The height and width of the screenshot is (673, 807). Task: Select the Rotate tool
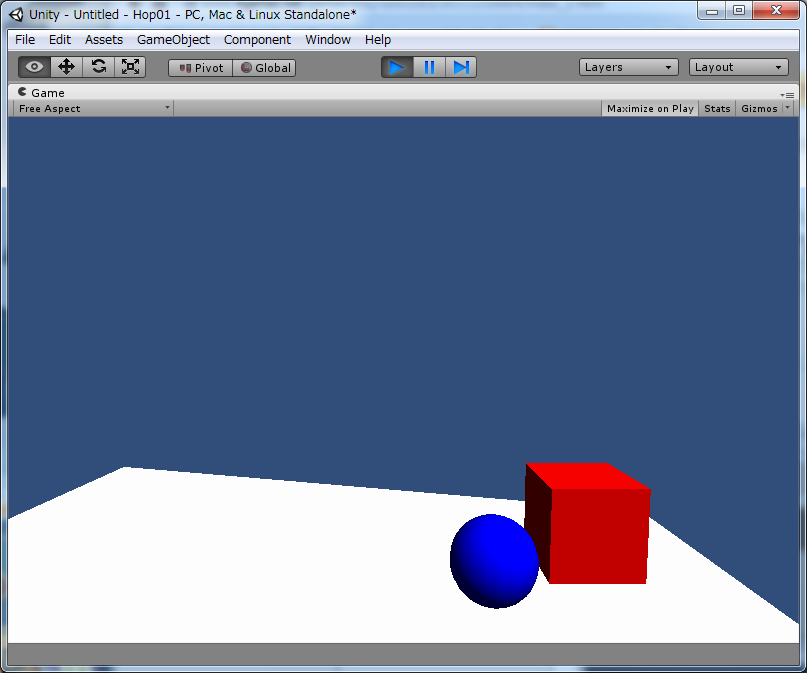pyautogui.click(x=98, y=67)
